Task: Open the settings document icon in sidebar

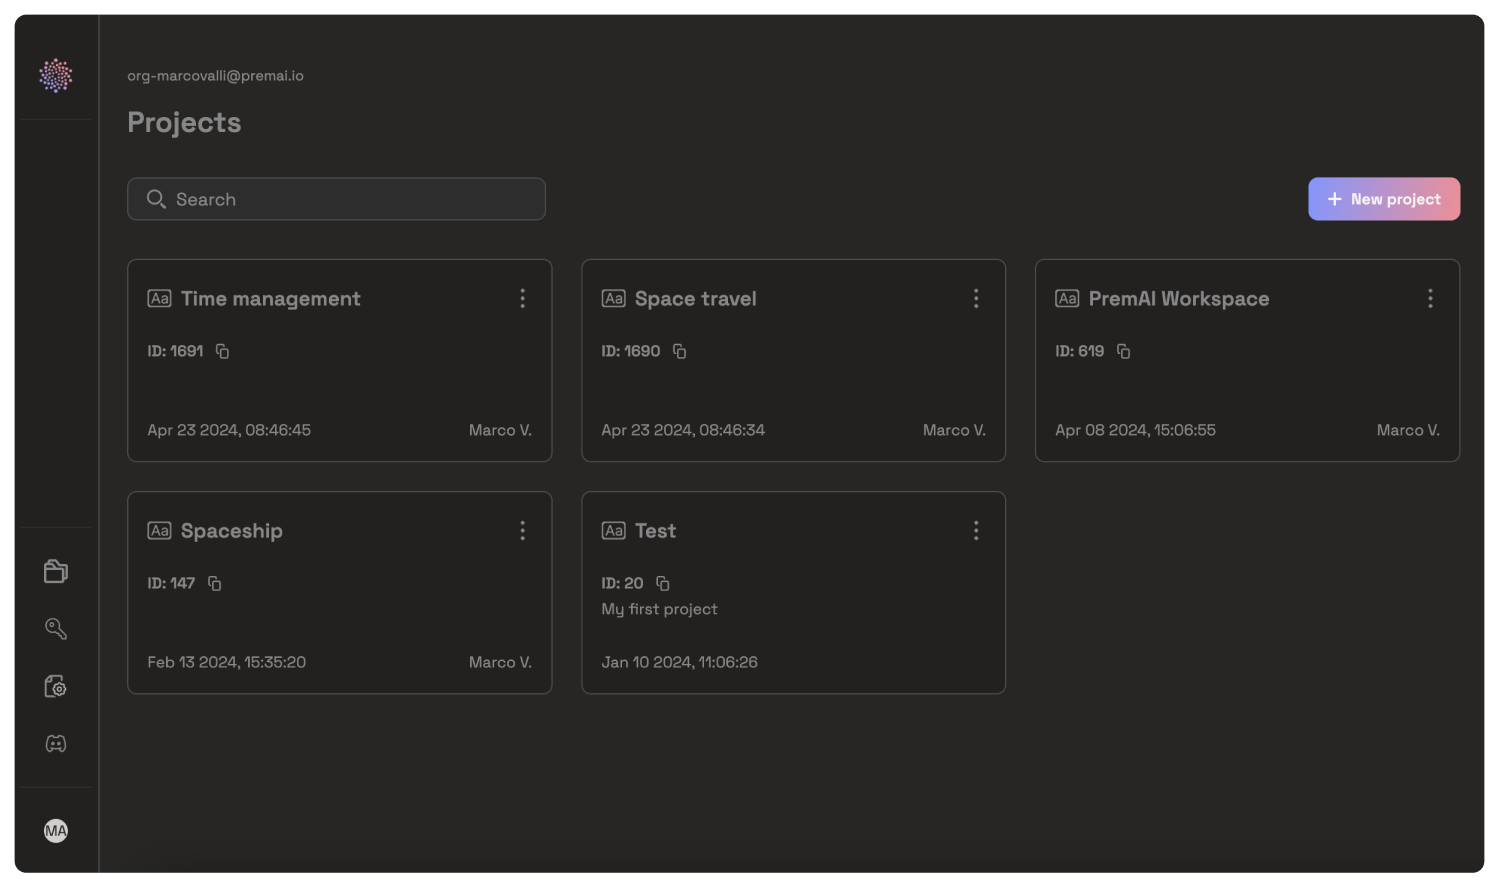Action: pyautogui.click(x=56, y=687)
